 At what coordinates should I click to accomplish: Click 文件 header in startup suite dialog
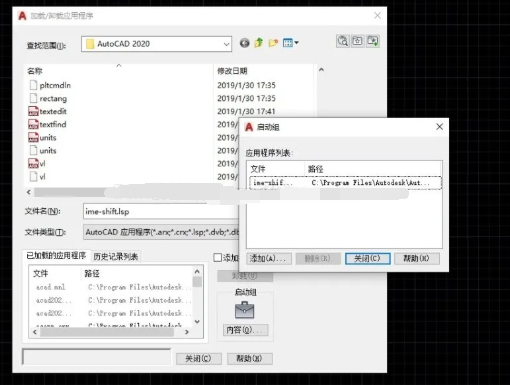pyautogui.click(x=258, y=169)
